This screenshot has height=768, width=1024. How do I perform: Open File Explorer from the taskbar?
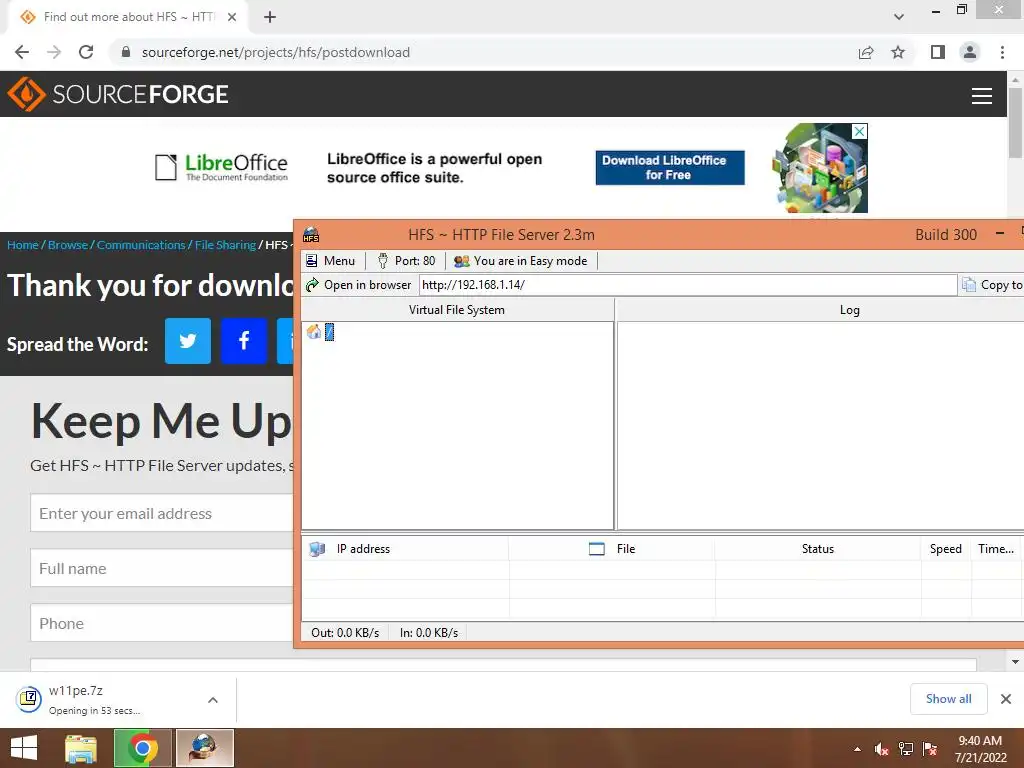click(81, 748)
